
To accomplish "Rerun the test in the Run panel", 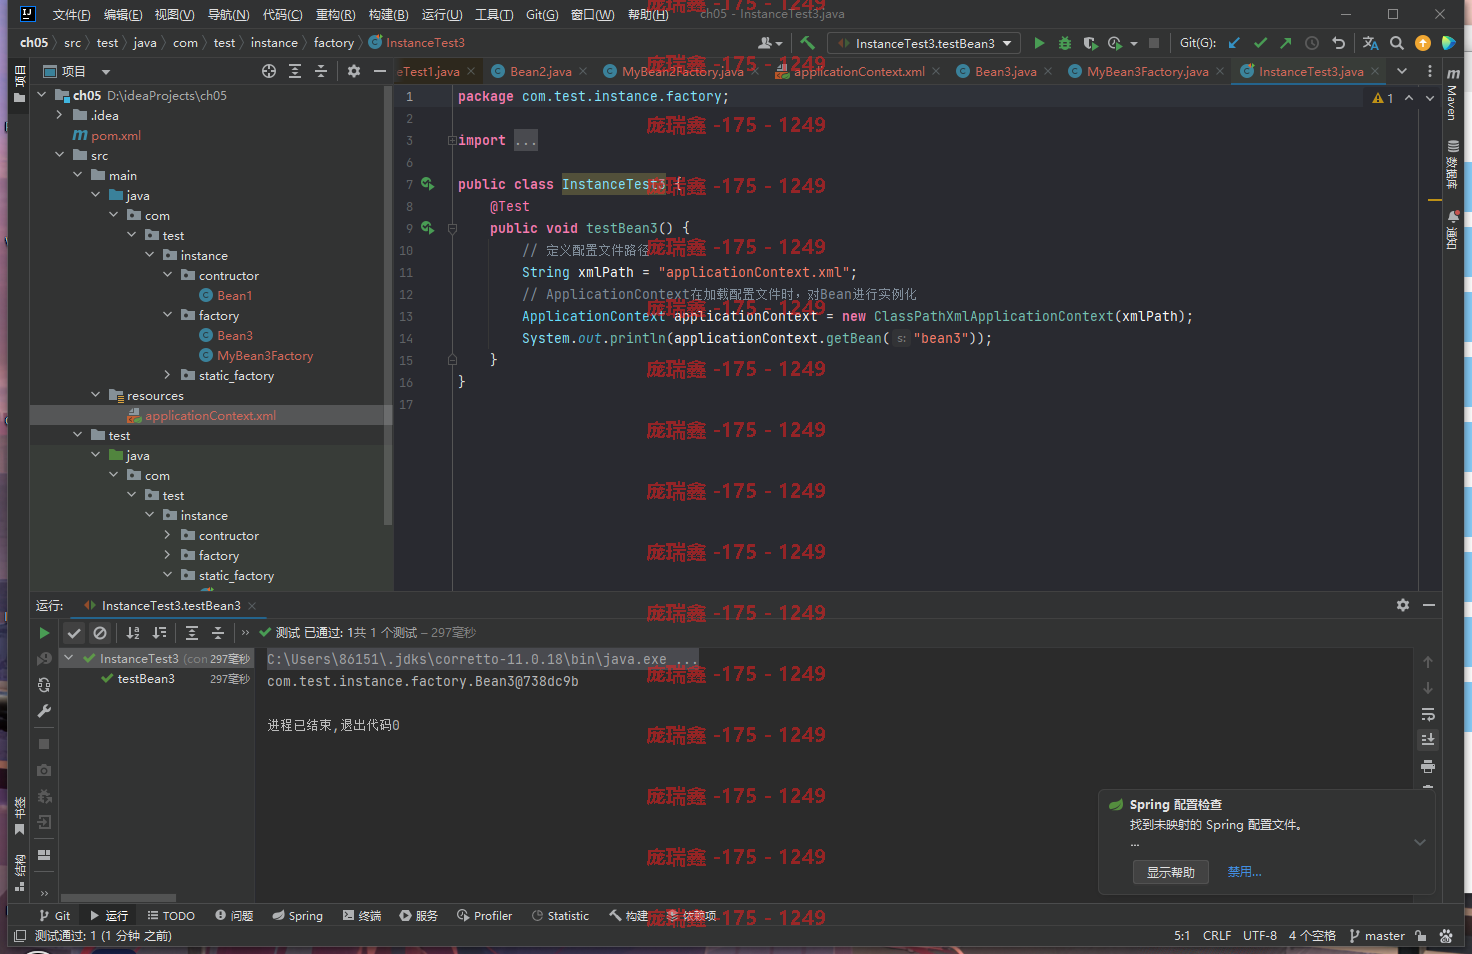I will [x=44, y=633].
